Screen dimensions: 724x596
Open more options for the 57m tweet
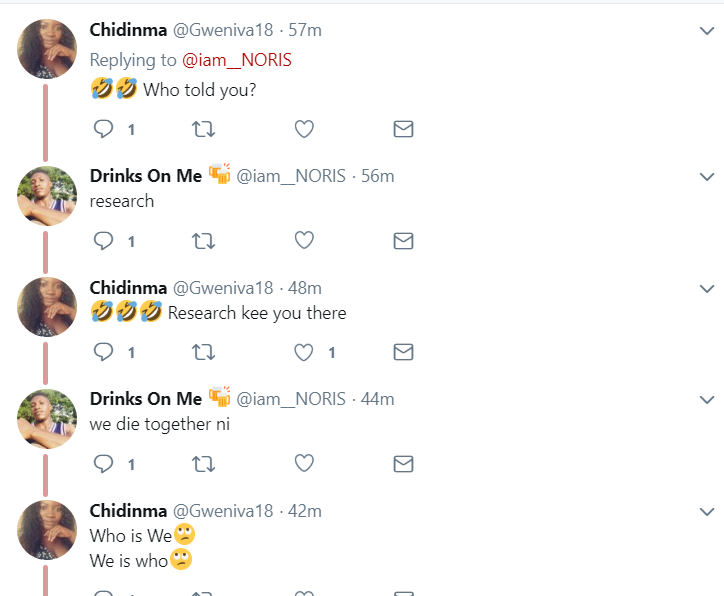[706, 32]
